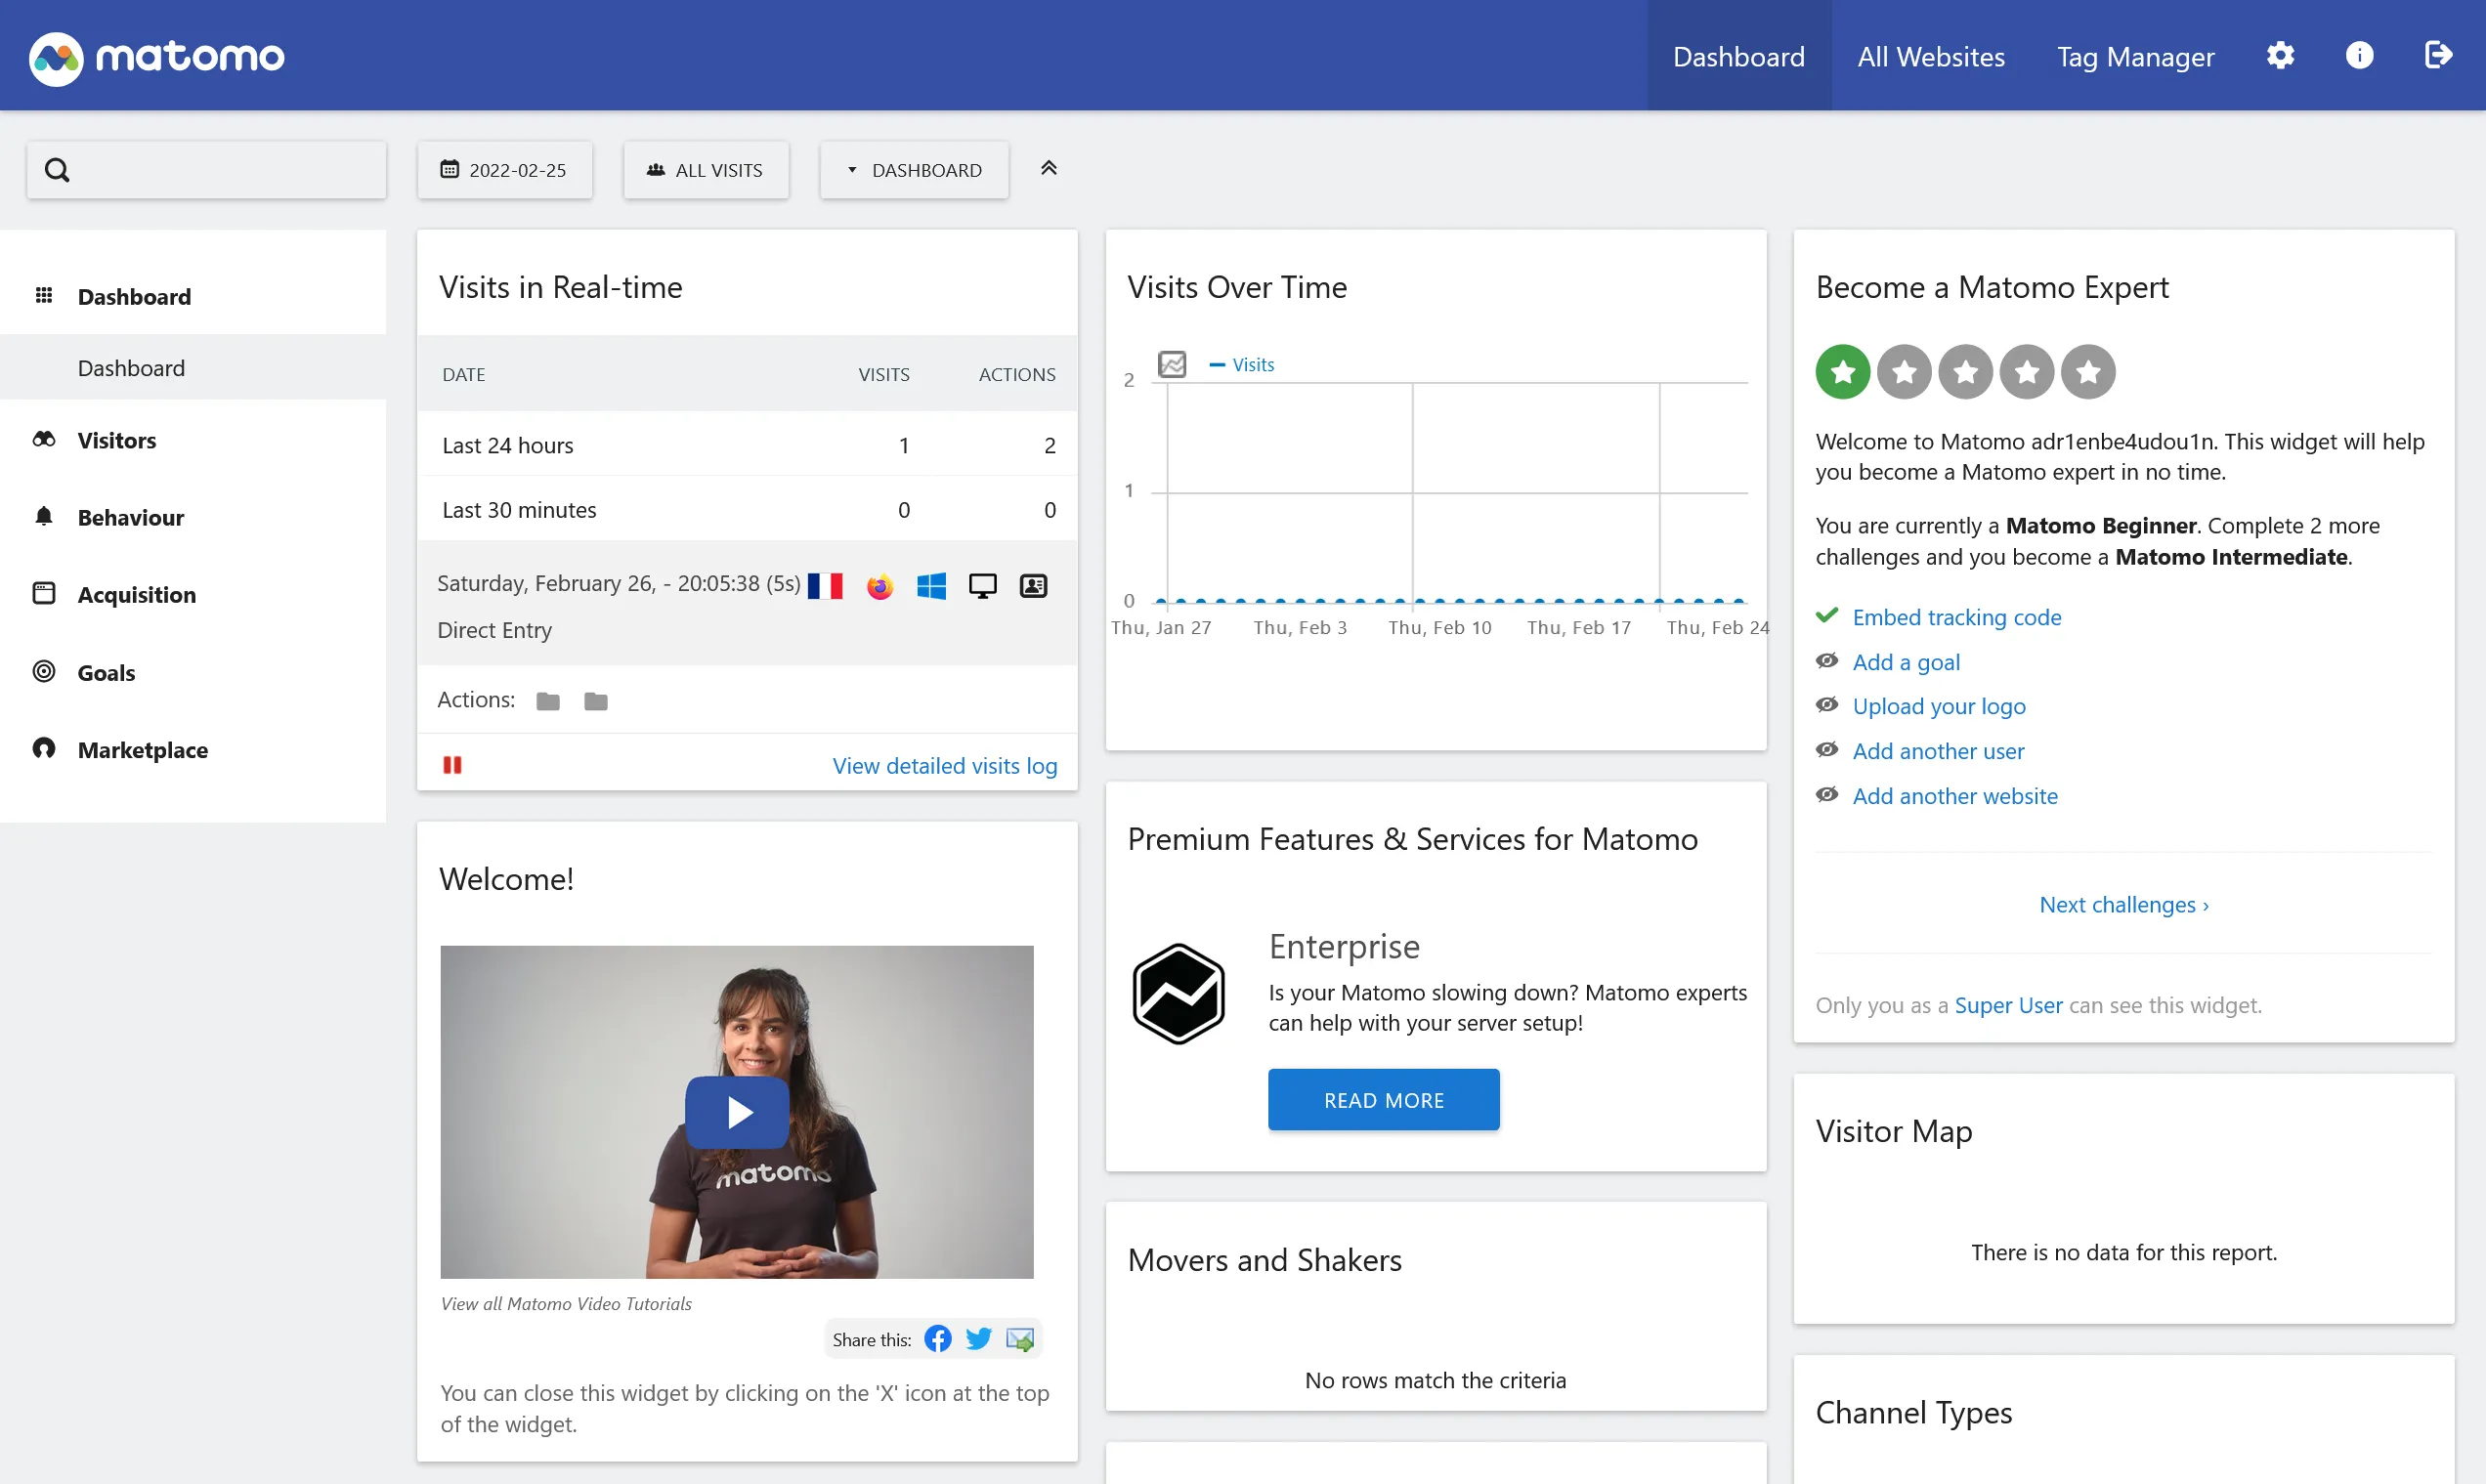Expand the Dashboard dropdown selector
This screenshot has height=1484, width=2486.
pyautogui.click(x=914, y=170)
